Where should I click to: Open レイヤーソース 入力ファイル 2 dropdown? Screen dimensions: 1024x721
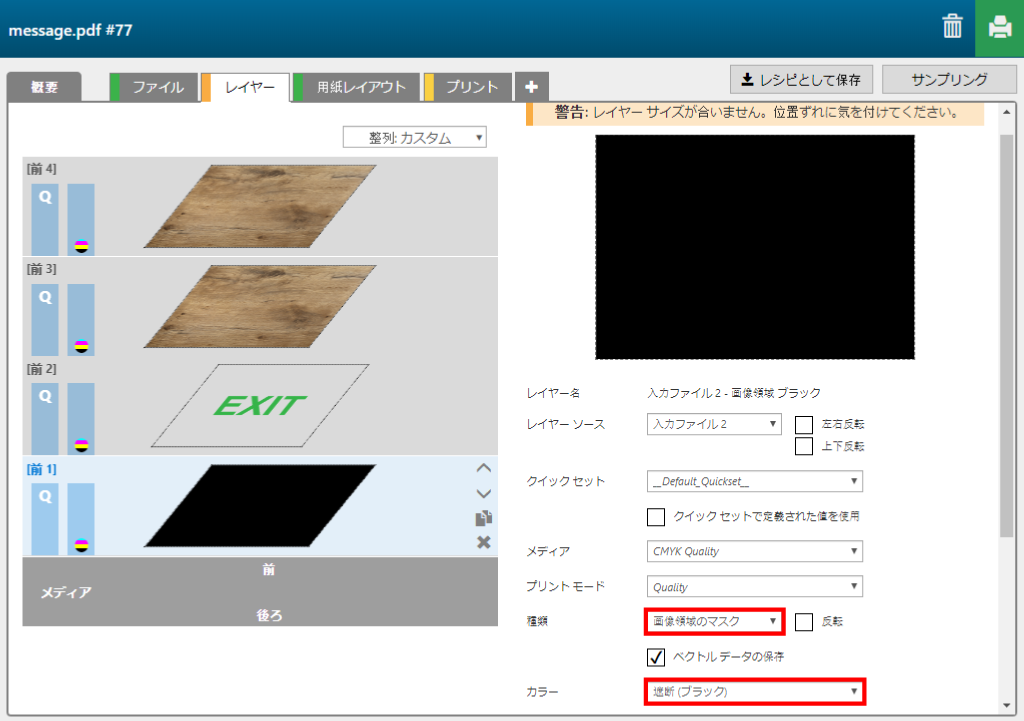pyautogui.click(x=714, y=424)
